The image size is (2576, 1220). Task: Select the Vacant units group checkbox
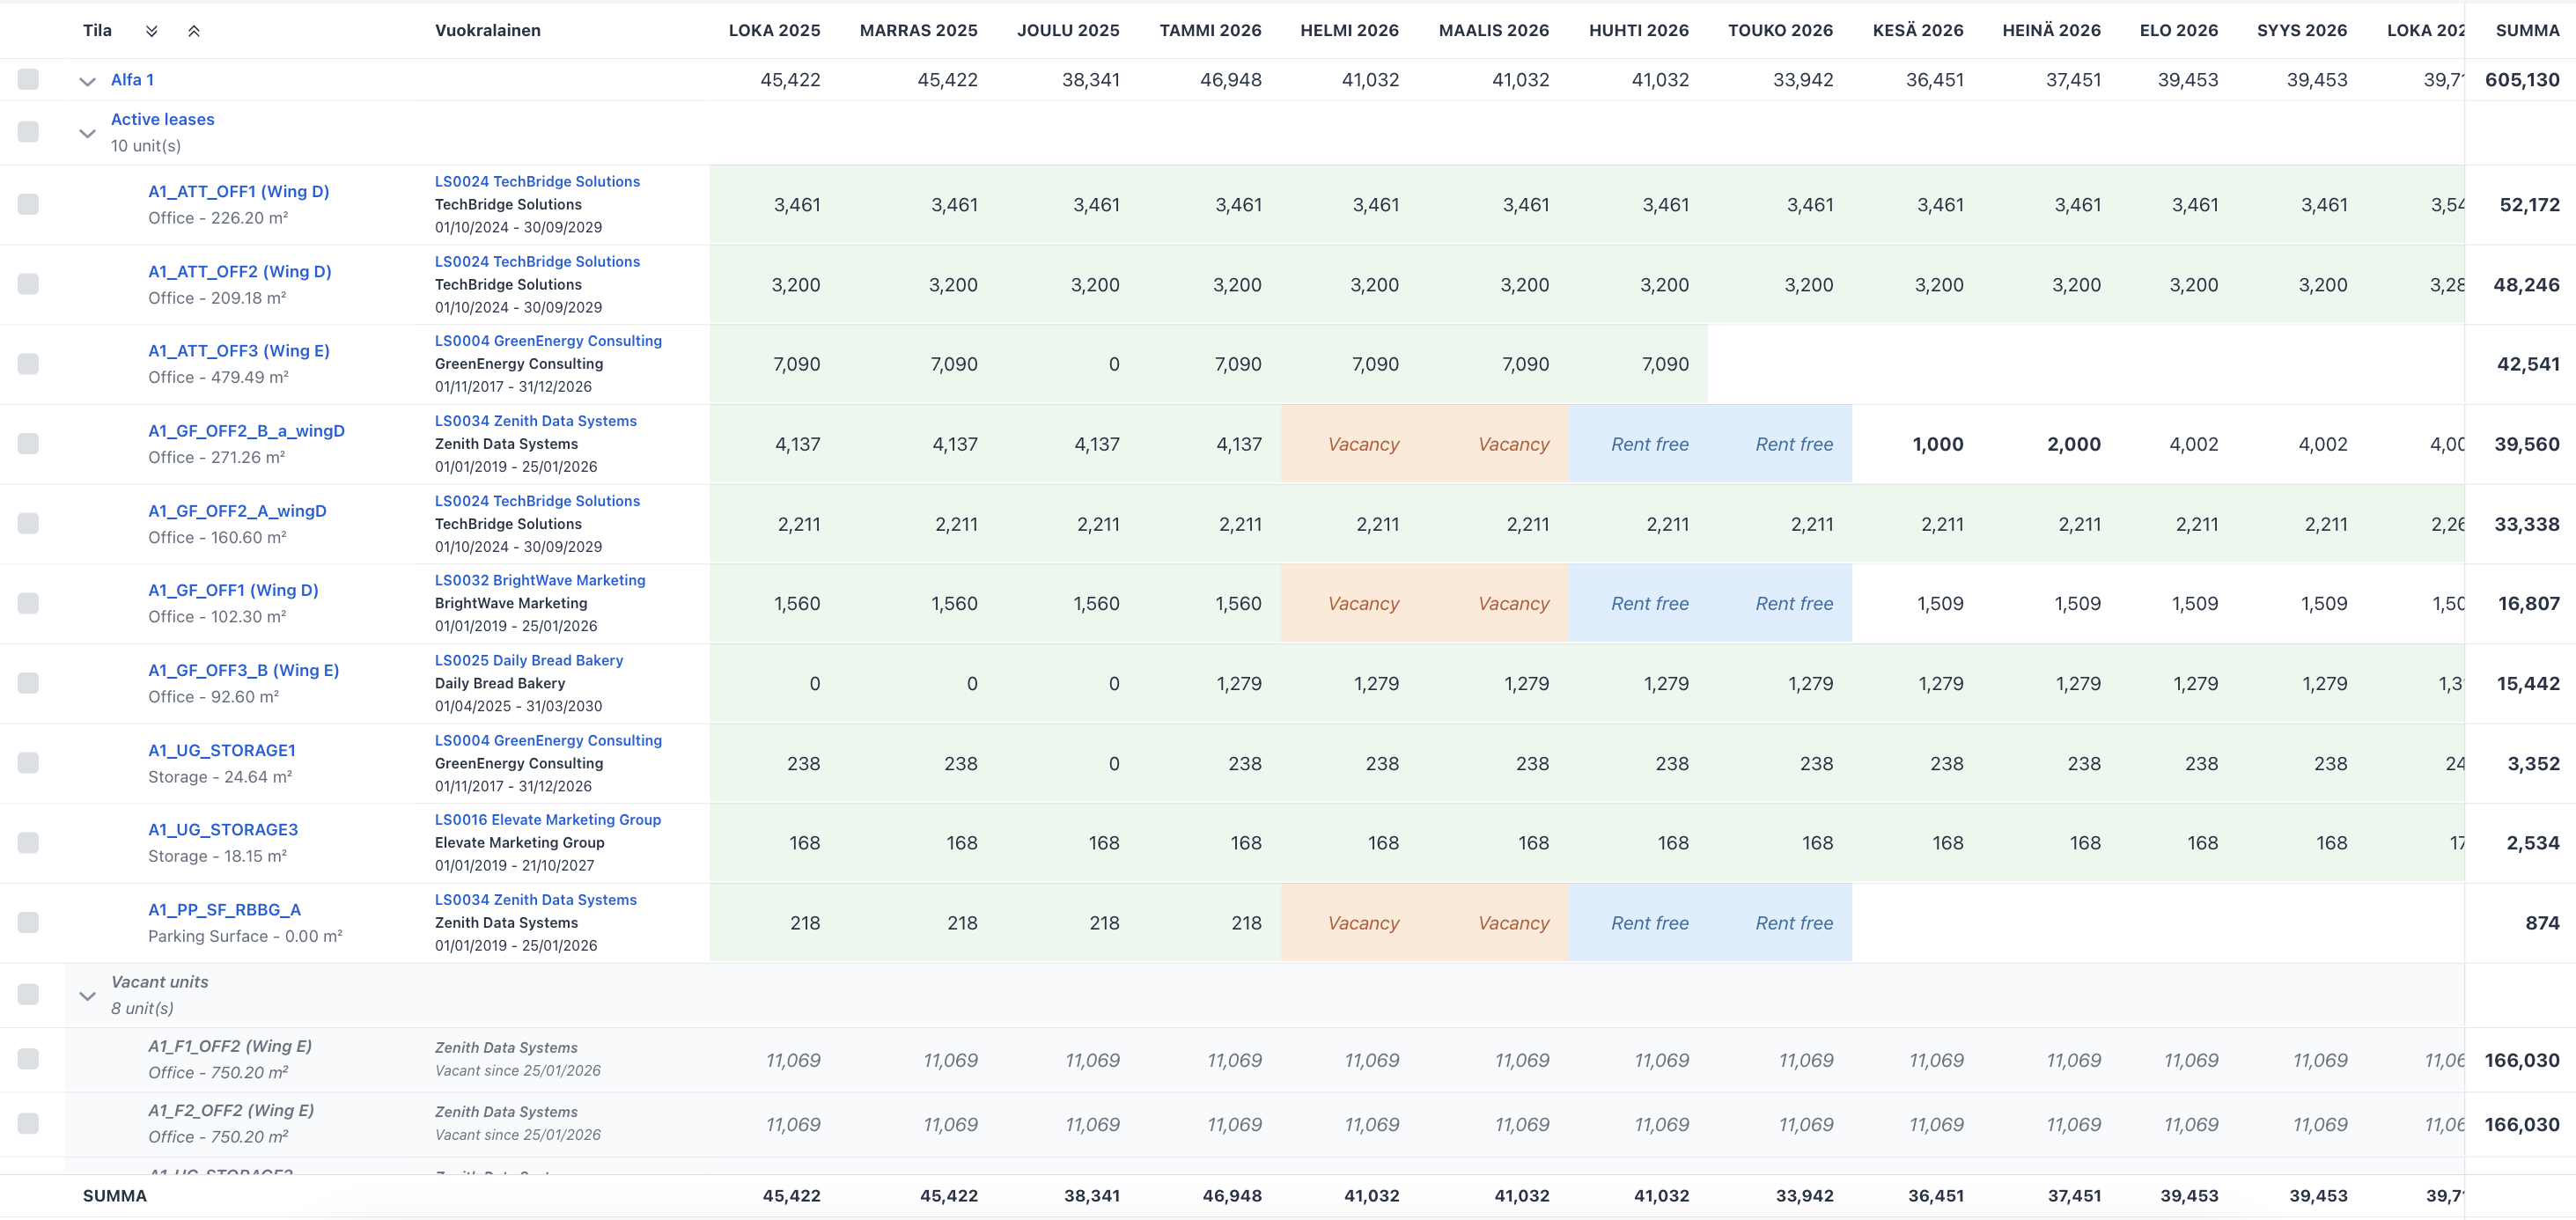tap(28, 994)
